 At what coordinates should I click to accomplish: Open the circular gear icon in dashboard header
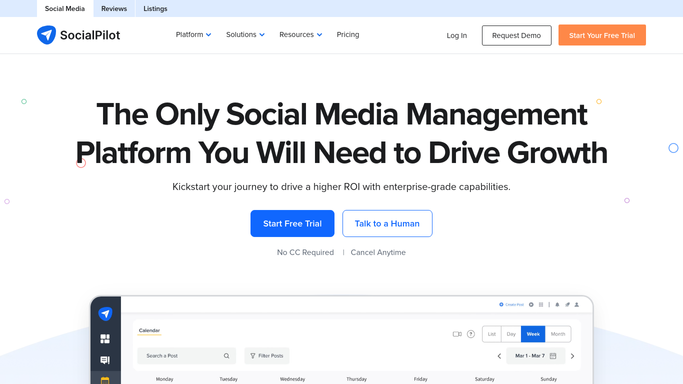(x=531, y=305)
